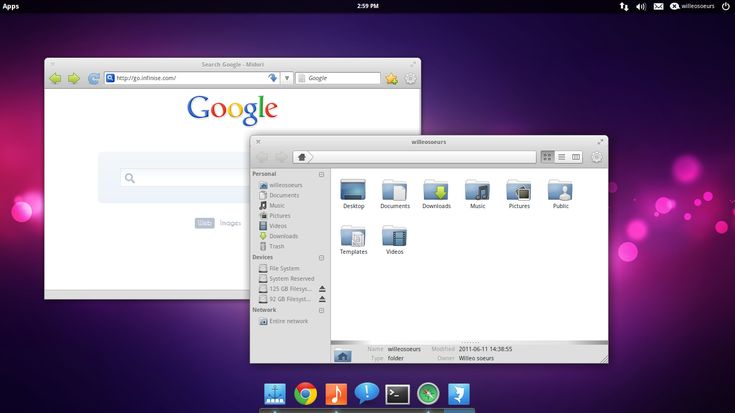Viewport: 735px width, 413px height.
Task: Click the reload button in Midori
Action: 93,78
